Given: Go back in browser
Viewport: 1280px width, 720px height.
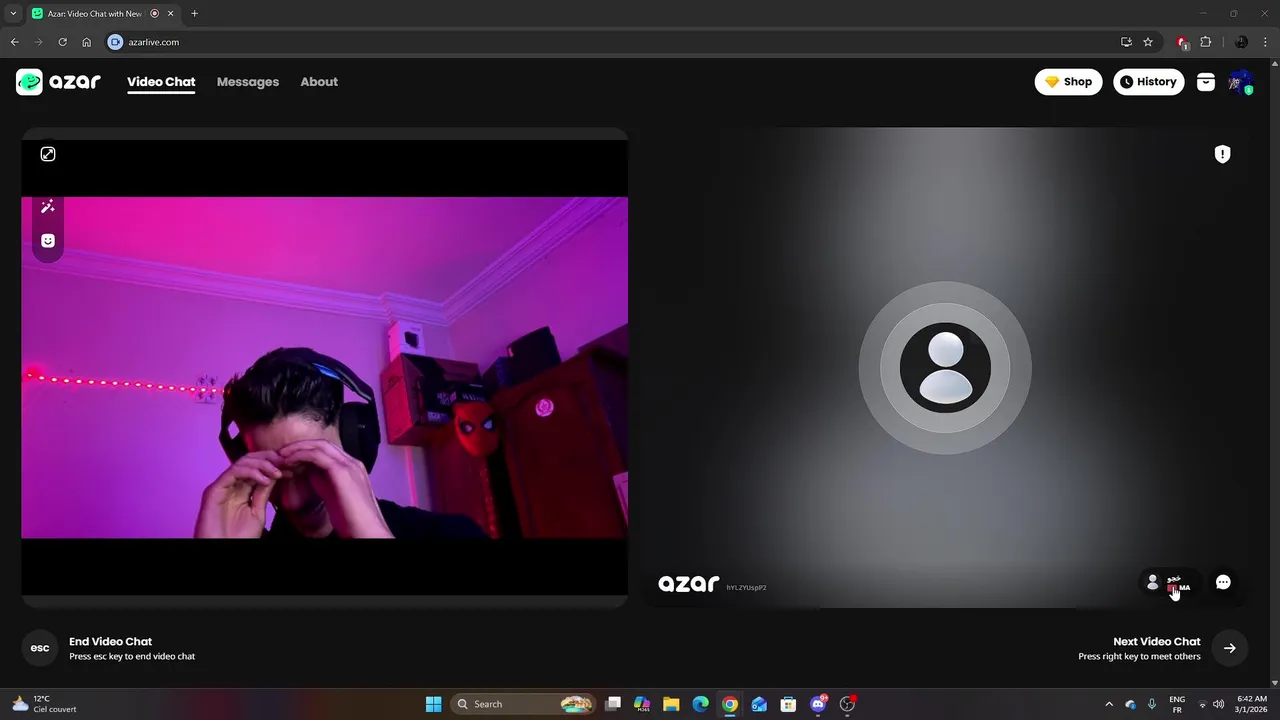Looking at the screenshot, I should tap(14, 42).
